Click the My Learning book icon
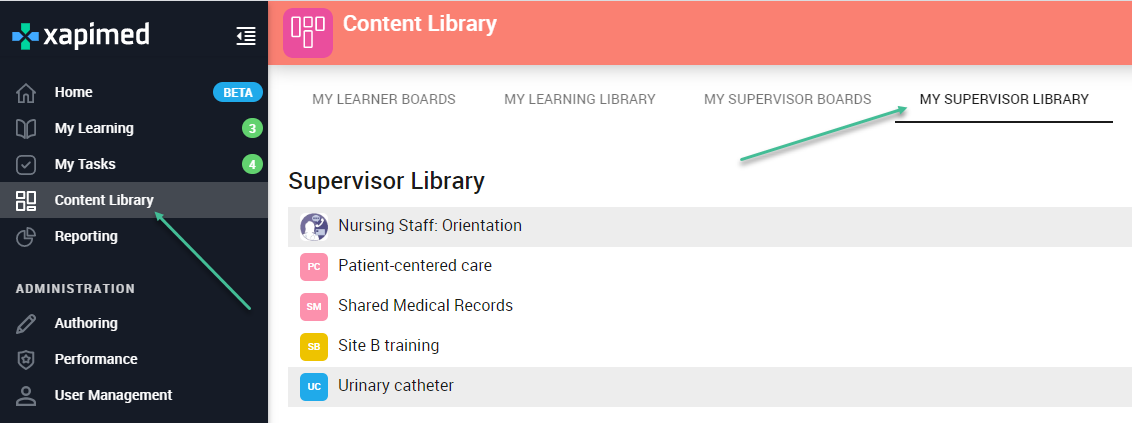 26,129
